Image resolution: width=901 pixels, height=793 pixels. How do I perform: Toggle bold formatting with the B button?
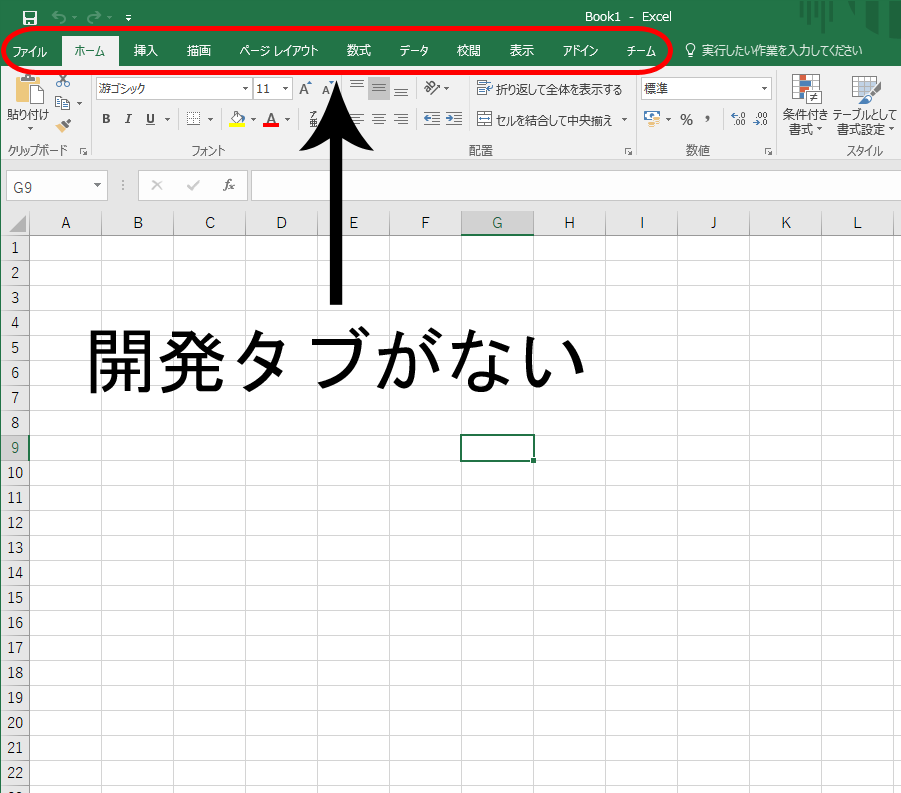pyautogui.click(x=106, y=118)
